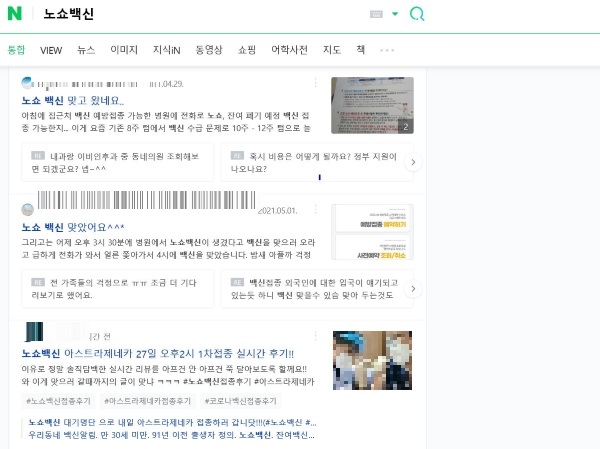The height and width of the screenshot is (449, 600).
Task: Switch to the 동영상 tab
Action: [209, 50]
